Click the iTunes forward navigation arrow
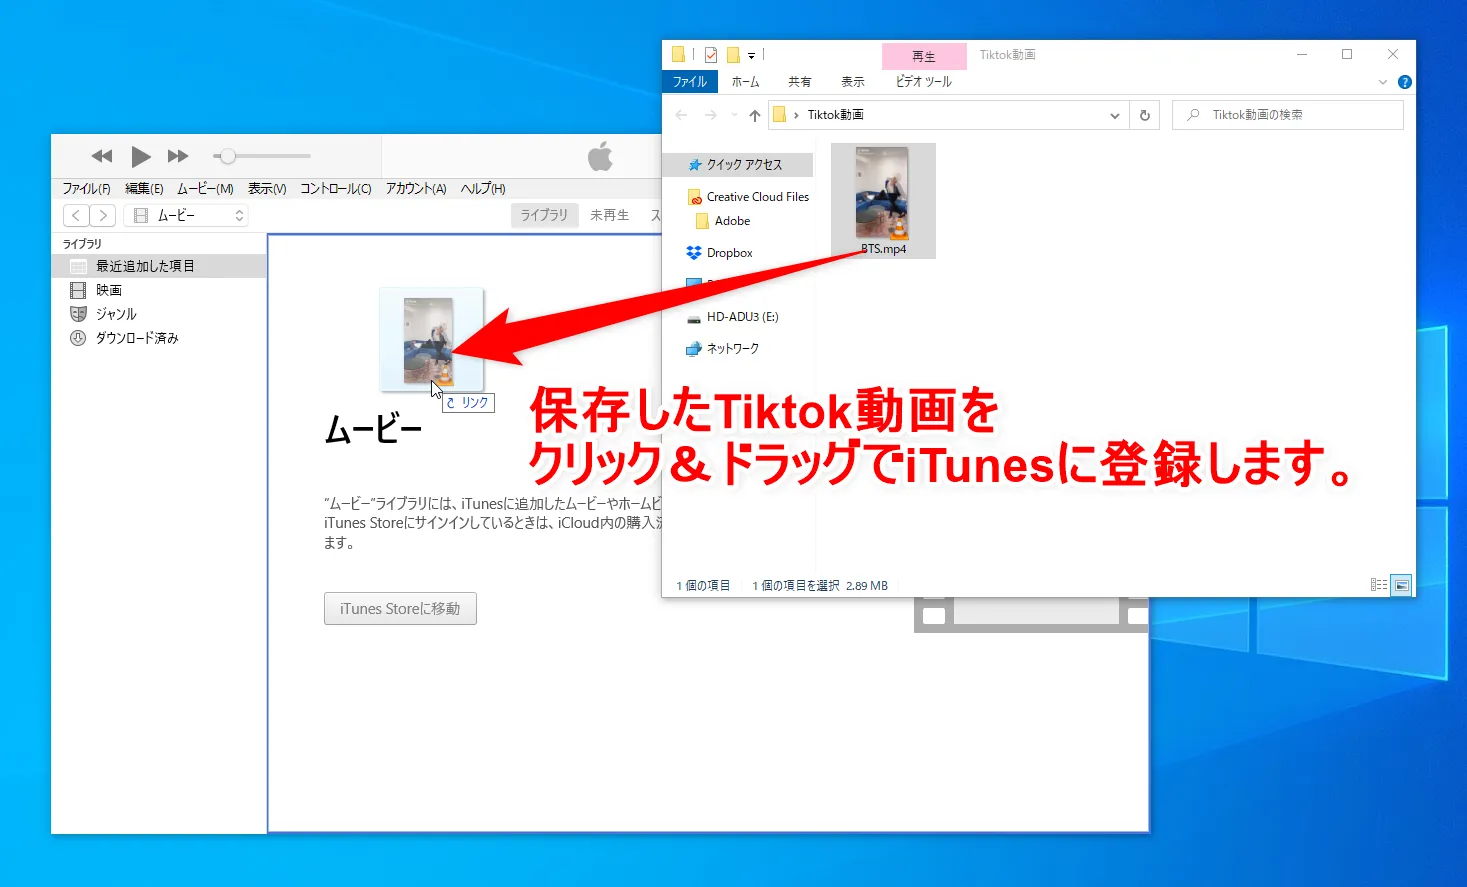Image resolution: width=1467 pixels, height=887 pixels. point(103,215)
